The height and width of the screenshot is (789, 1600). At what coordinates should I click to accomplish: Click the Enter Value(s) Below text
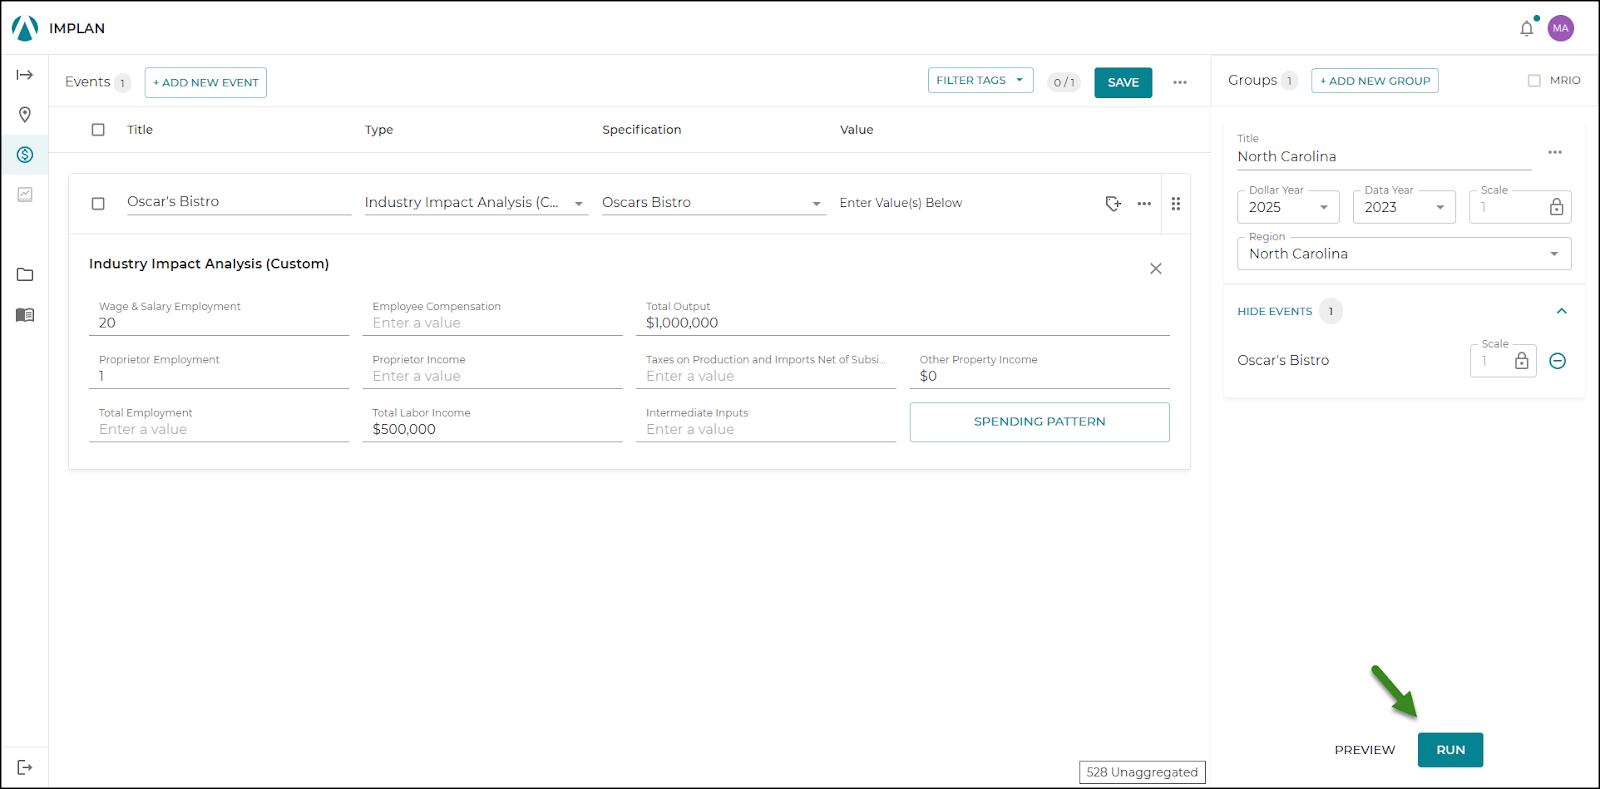pyautogui.click(x=901, y=203)
